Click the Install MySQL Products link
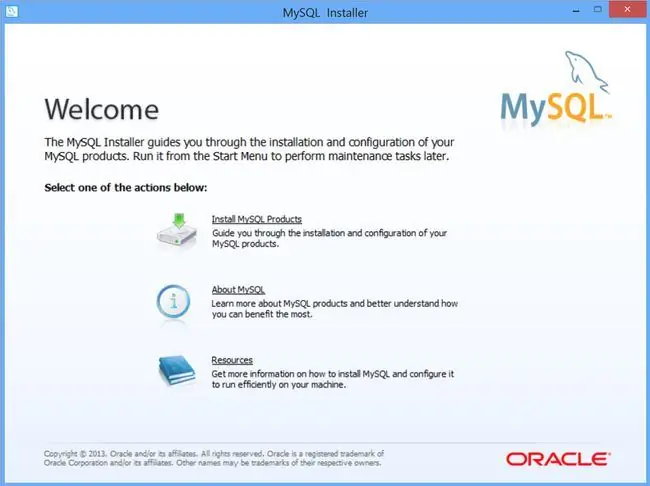This screenshot has width=650, height=486. coord(257,219)
